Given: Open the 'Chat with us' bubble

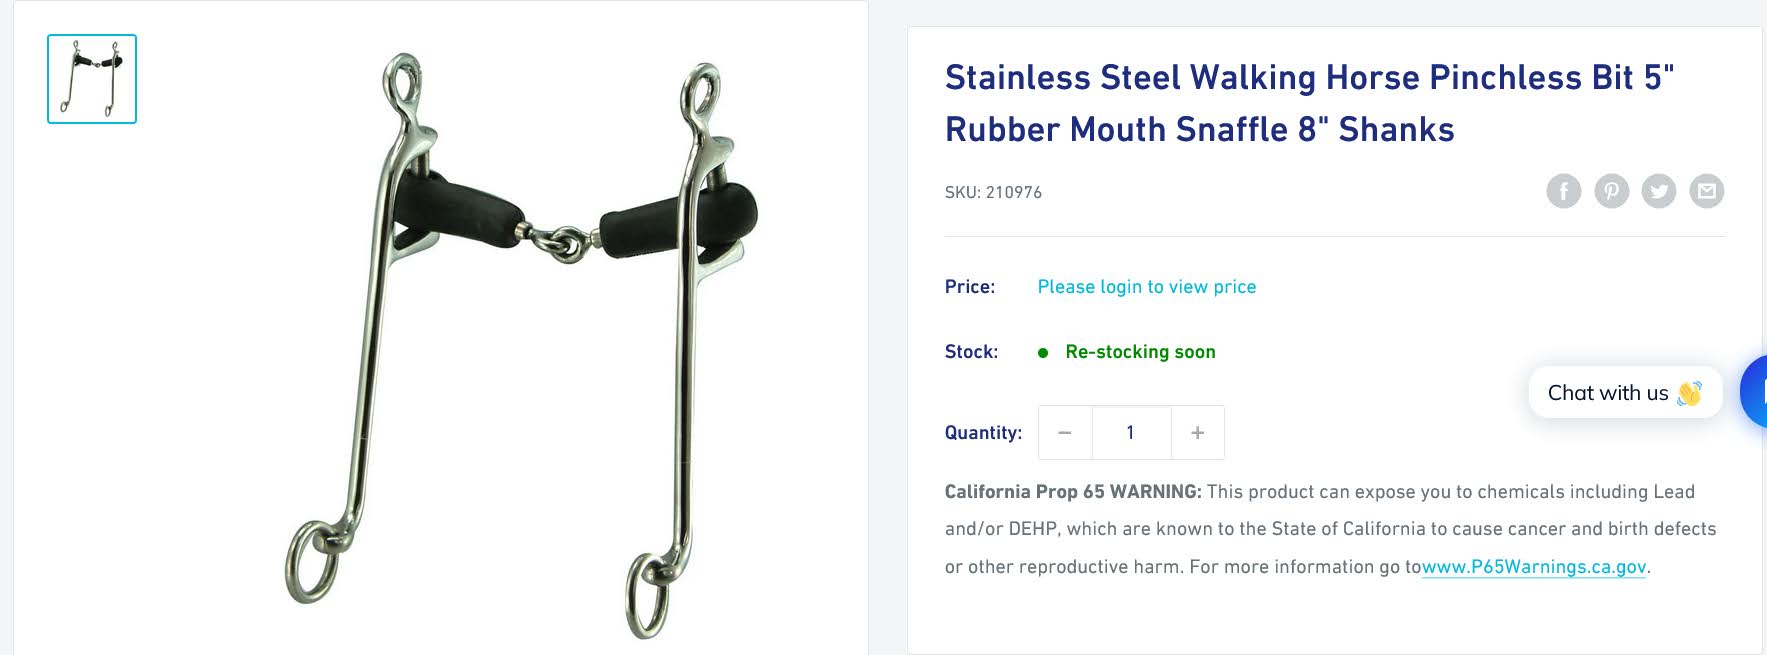Looking at the screenshot, I should tap(1625, 393).
